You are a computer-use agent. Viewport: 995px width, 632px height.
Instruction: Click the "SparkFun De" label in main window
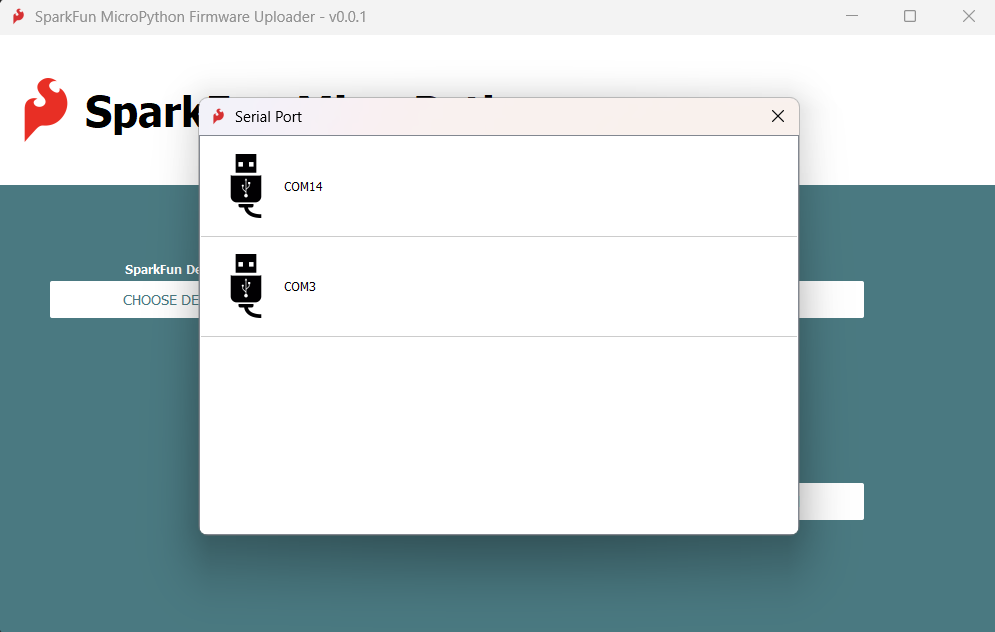click(162, 270)
